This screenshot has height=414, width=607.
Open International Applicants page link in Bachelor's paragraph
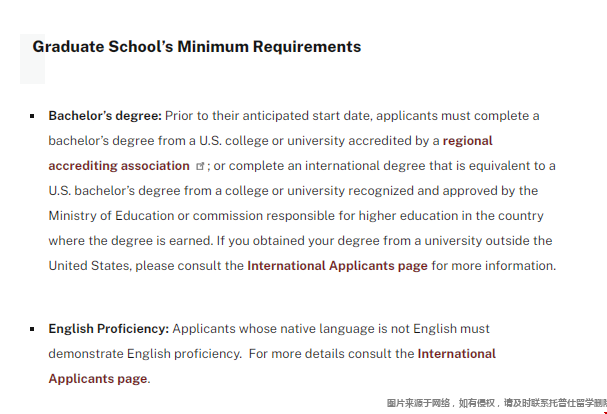337,266
